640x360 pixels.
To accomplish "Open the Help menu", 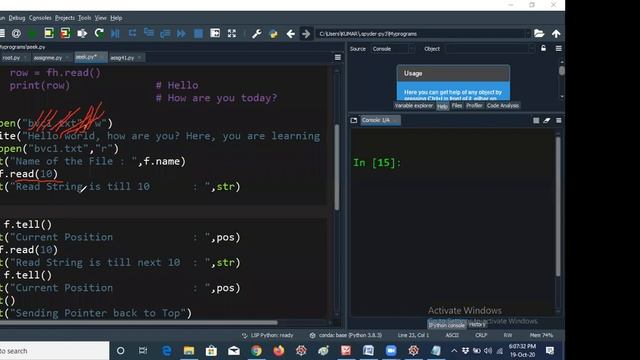I will click(116, 18).
